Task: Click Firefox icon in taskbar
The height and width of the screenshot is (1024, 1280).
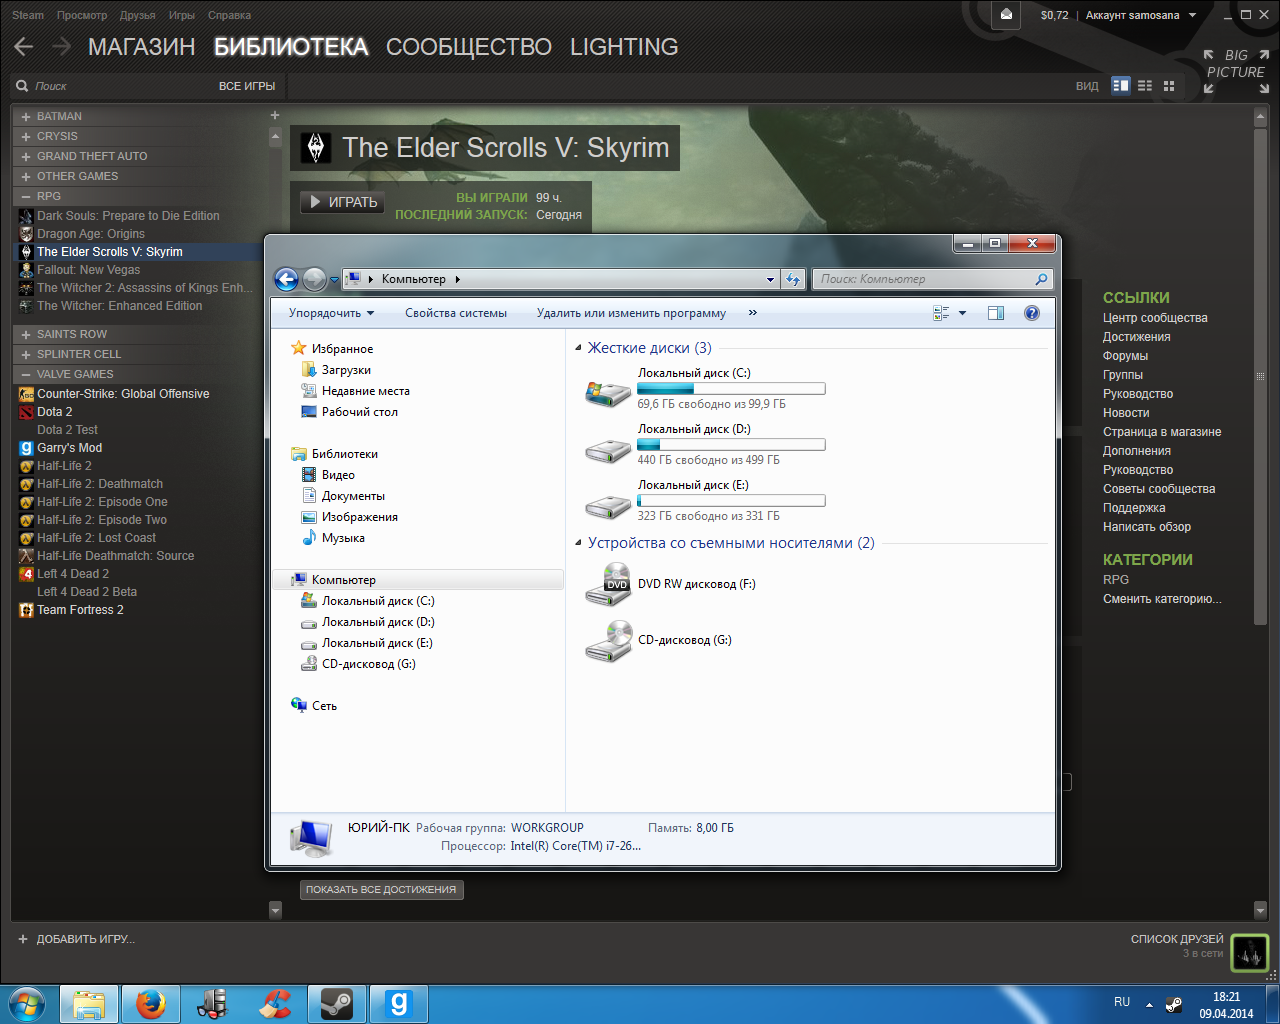Action: [151, 1003]
